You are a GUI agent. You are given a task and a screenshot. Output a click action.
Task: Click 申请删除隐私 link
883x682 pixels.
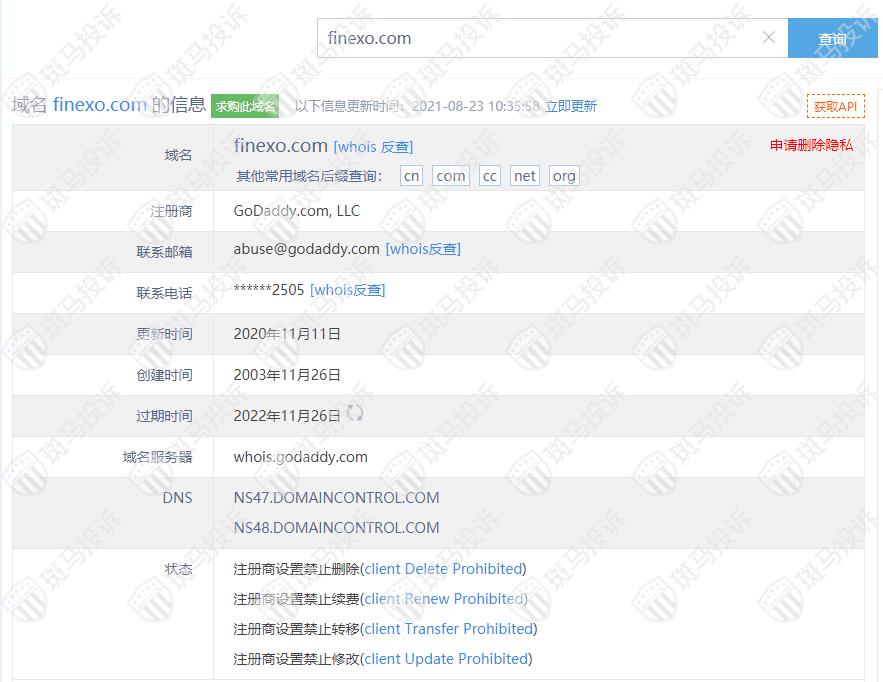pyautogui.click(x=811, y=145)
